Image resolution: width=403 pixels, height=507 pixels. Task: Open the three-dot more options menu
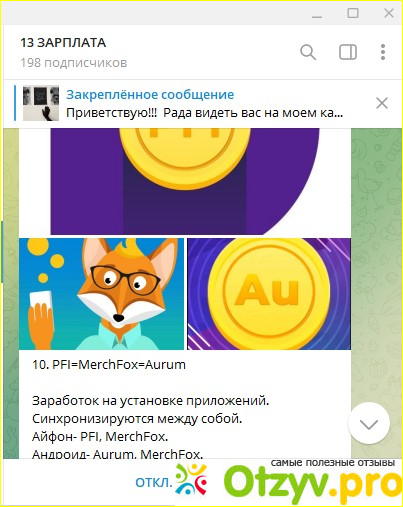pyautogui.click(x=383, y=52)
